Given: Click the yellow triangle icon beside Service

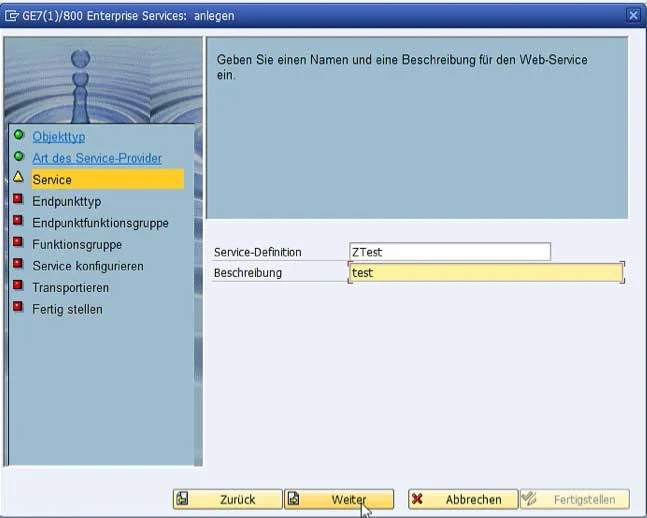Looking at the screenshot, I should pos(18,178).
